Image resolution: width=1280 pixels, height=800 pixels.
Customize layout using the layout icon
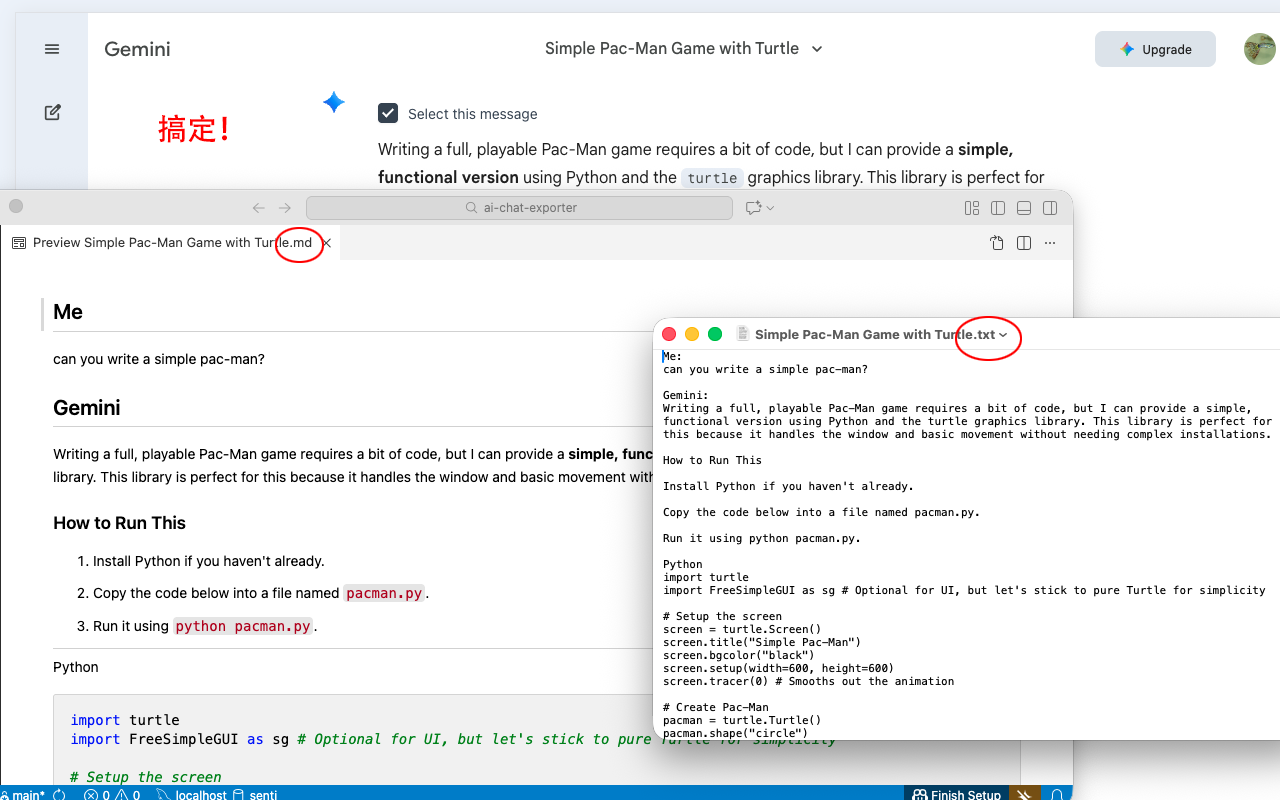(972, 208)
